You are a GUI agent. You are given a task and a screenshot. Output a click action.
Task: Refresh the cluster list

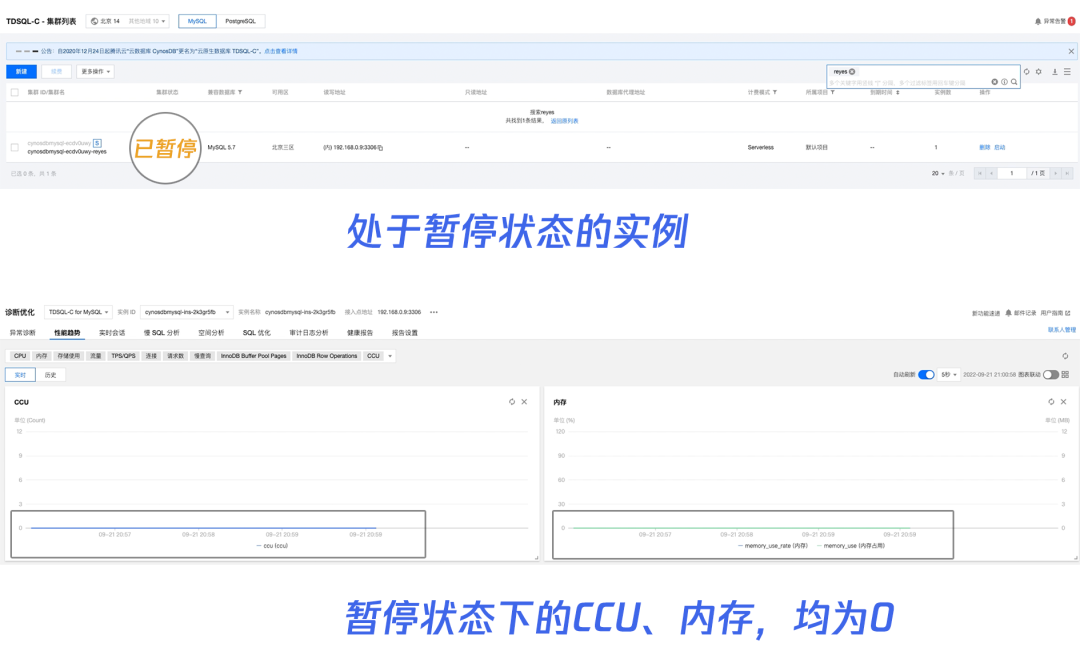click(x=1026, y=72)
